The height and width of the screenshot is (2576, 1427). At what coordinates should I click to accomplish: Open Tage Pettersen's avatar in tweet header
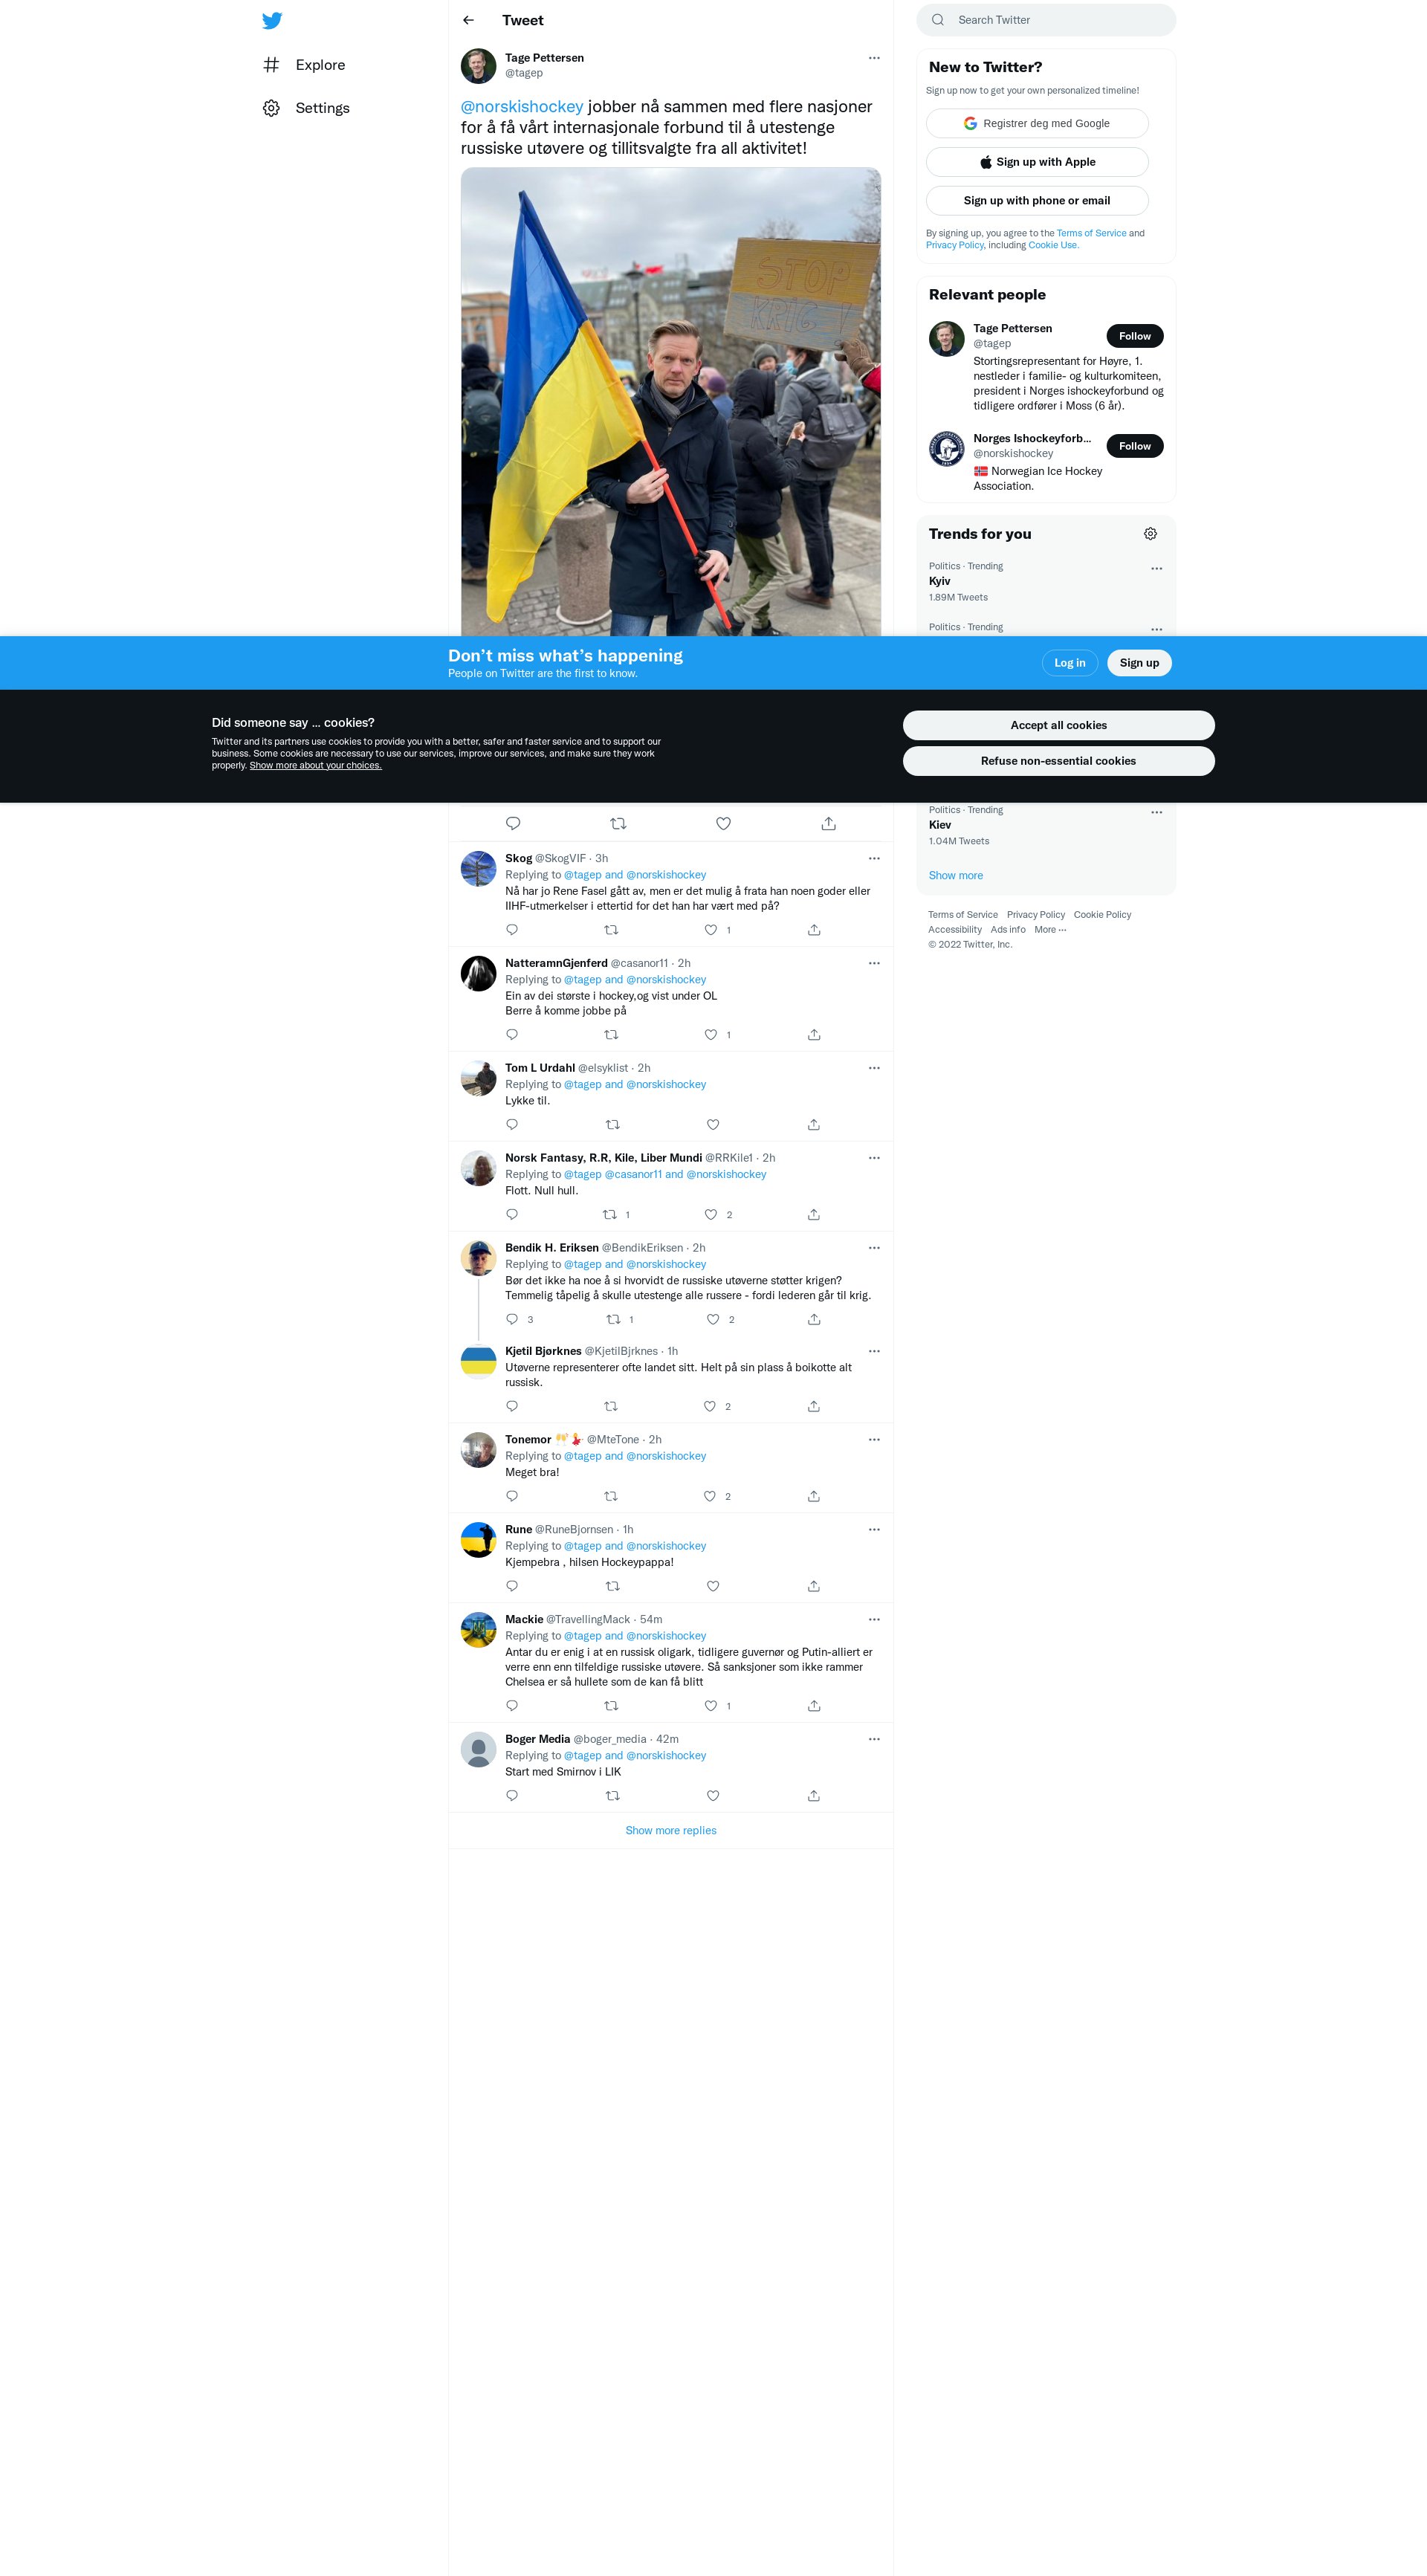[x=478, y=66]
